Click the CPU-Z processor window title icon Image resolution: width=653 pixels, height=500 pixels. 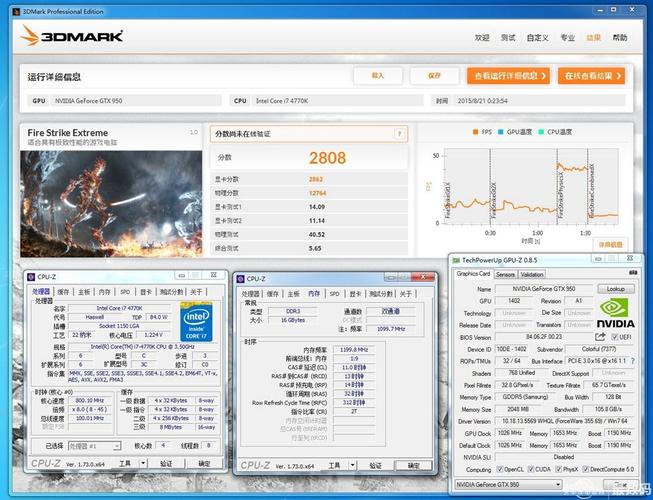[31, 277]
